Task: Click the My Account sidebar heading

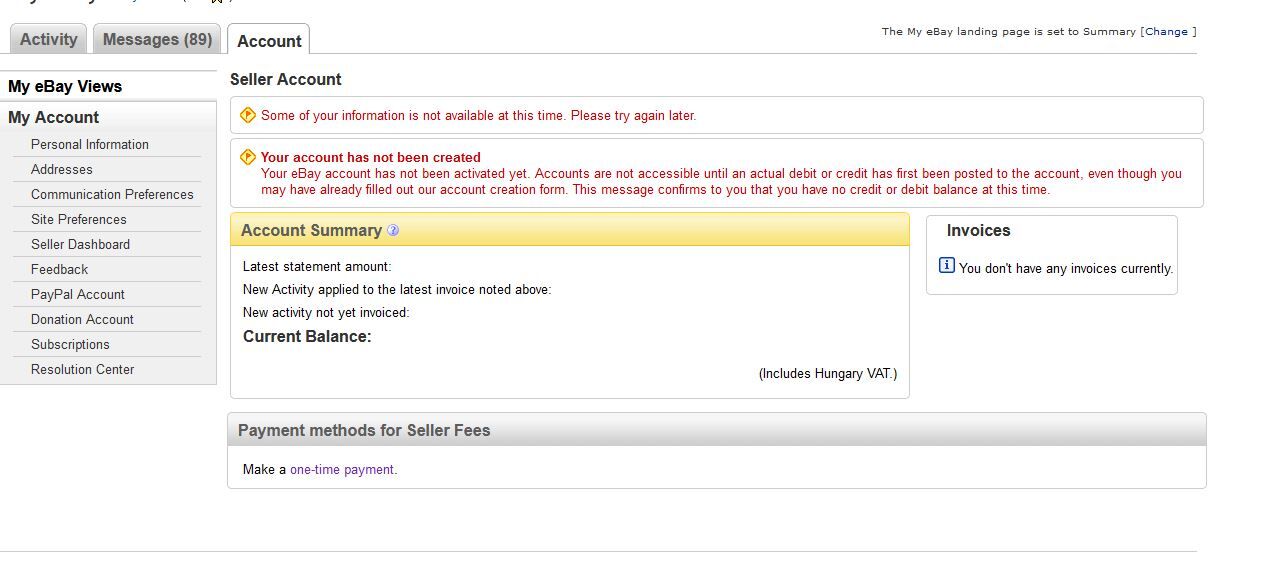Action: pyautogui.click(x=54, y=118)
